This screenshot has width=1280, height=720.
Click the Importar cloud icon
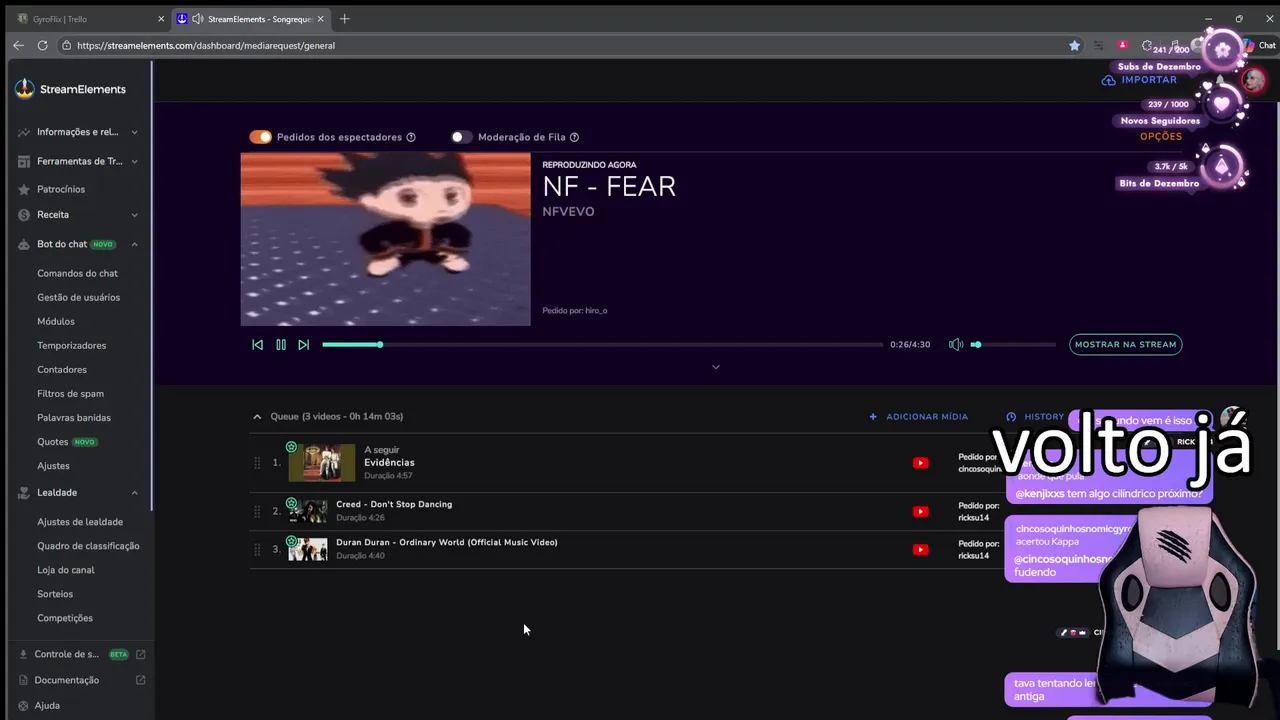pos(1108,80)
